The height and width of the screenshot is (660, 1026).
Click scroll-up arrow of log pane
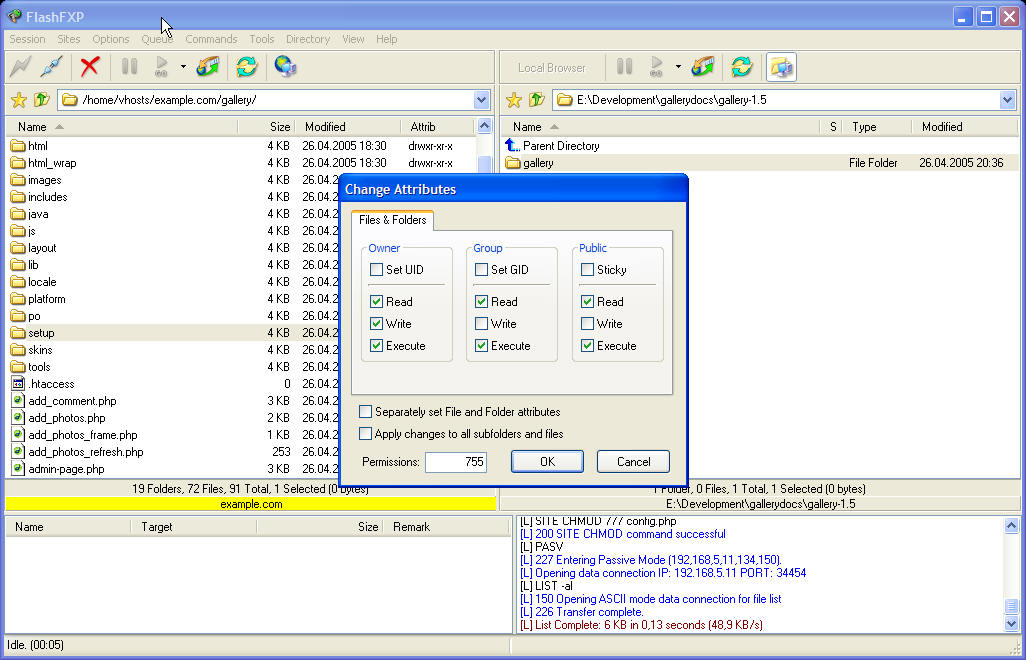(1012, 525)
